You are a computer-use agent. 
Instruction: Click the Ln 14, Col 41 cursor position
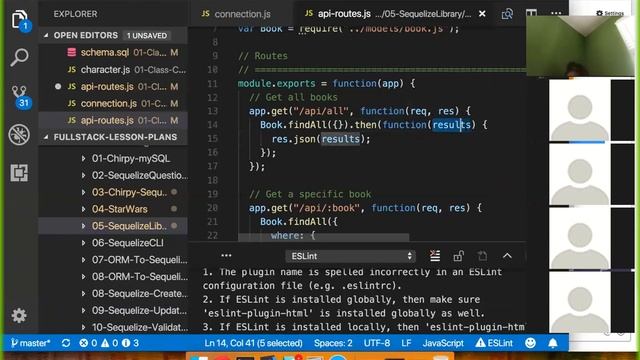pyautogui.click(x=253, y=343)
